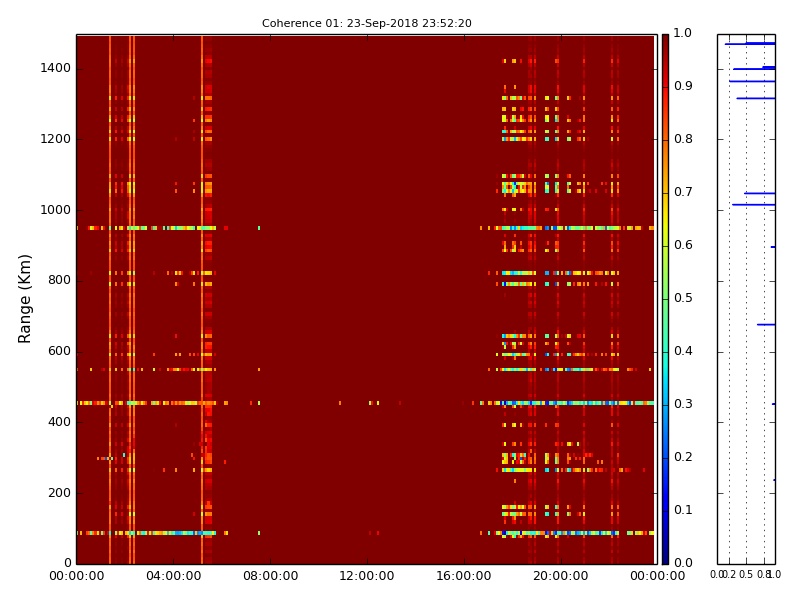This screenshot has height=600, width=800.
Task: Select the colorbar's 0.1 tick label
Action: coord(682,510)
